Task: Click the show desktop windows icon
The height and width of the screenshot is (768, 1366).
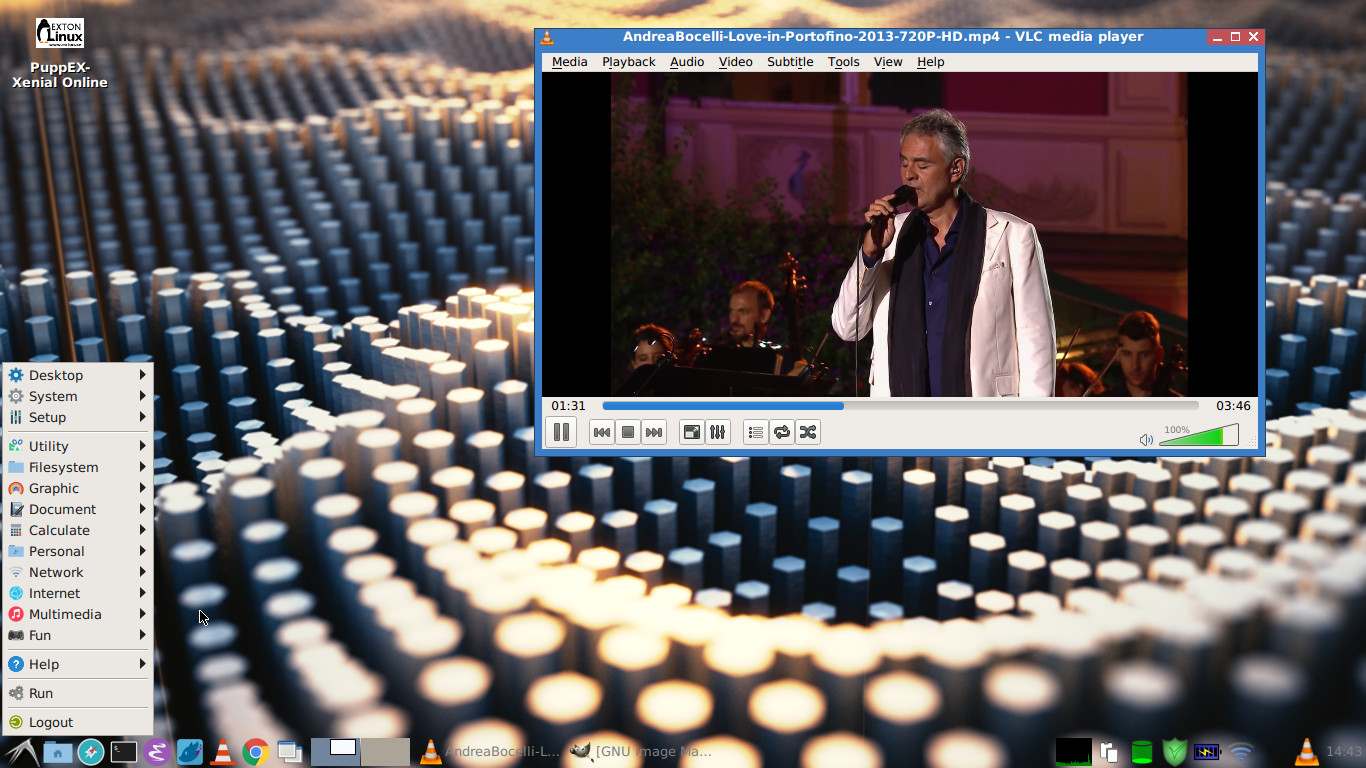Action: (x=290, y=752)
